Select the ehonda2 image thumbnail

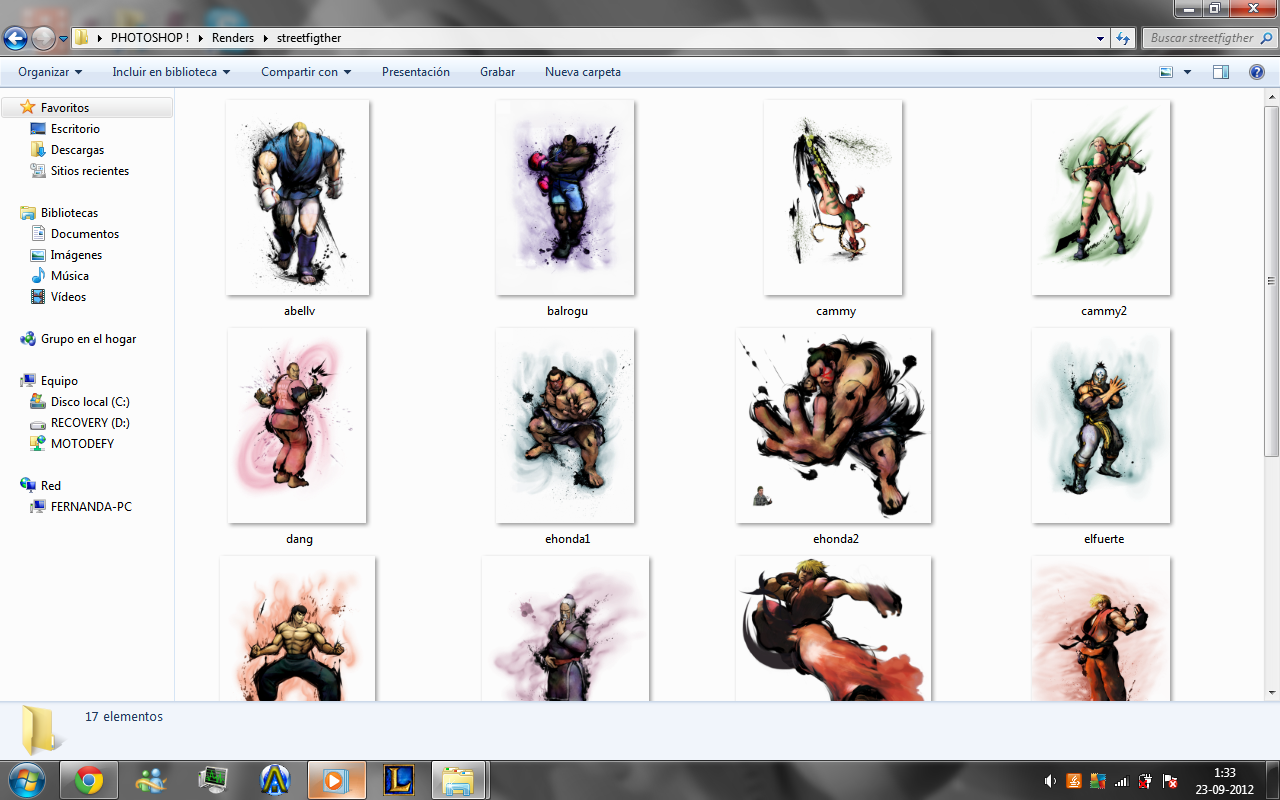(x=833, y=426)
